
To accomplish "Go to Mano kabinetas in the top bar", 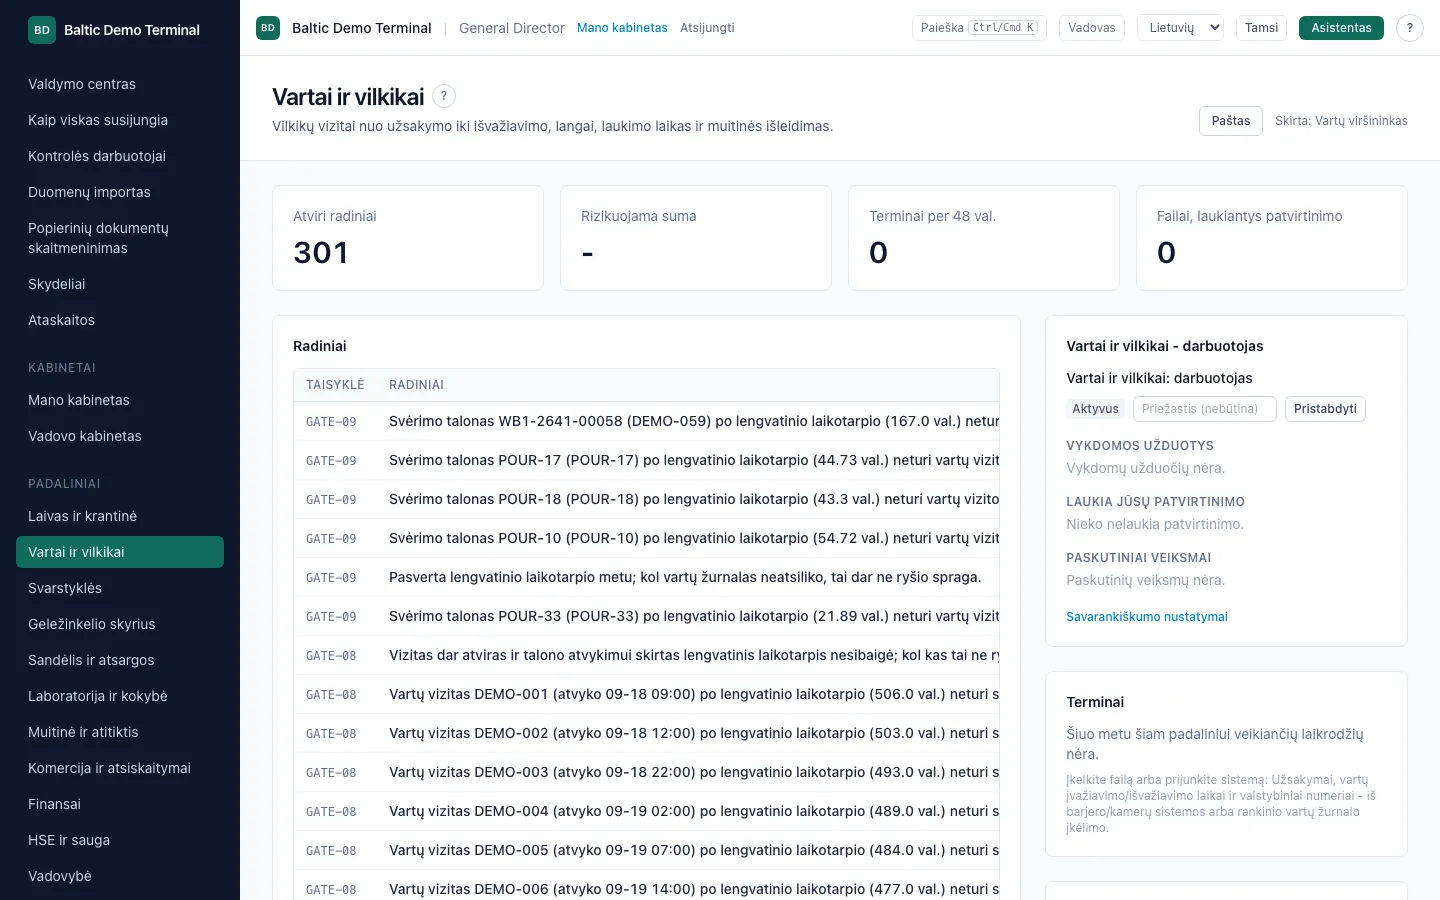I will point(622,28).
